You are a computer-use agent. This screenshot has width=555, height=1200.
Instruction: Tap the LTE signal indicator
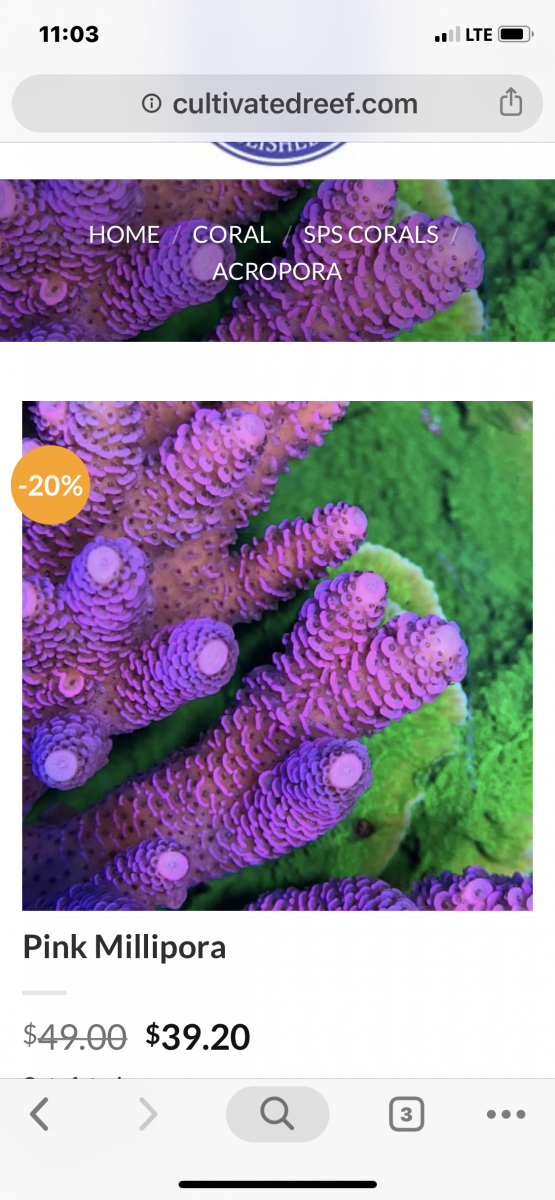(464, 35)
